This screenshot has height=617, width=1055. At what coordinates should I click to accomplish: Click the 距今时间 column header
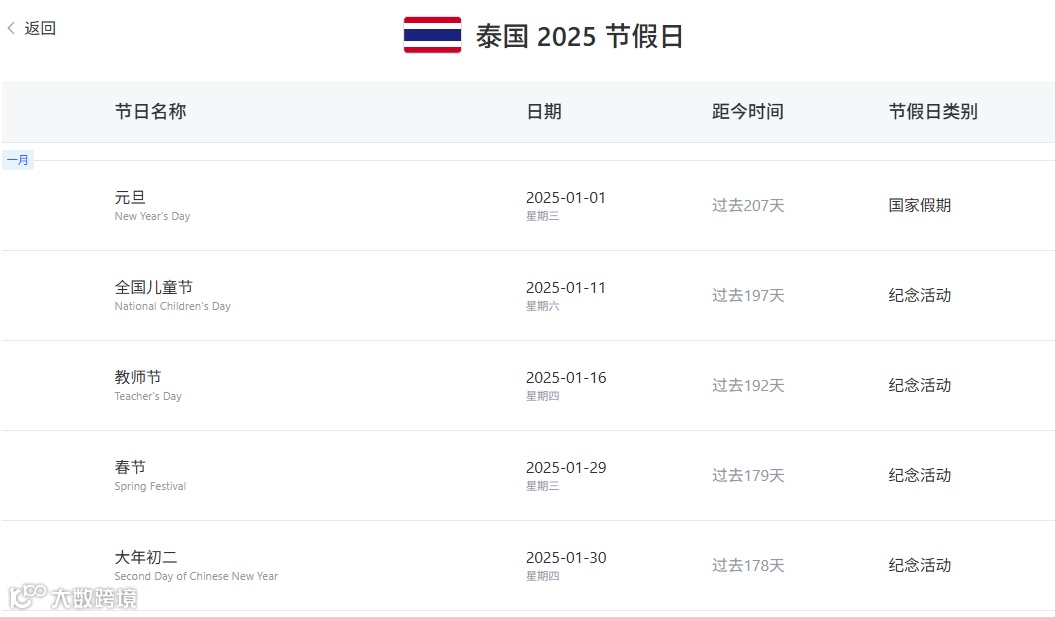747,112
